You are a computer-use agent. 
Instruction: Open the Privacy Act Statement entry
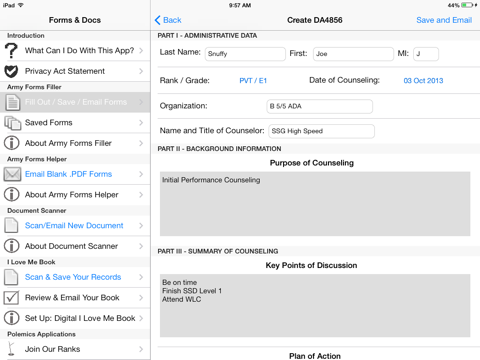click(75, 71)
